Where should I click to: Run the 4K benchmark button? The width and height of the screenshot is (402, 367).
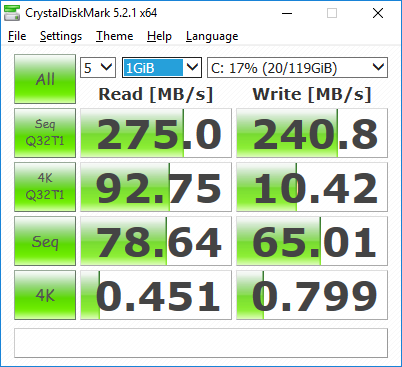tap(45, 295)
